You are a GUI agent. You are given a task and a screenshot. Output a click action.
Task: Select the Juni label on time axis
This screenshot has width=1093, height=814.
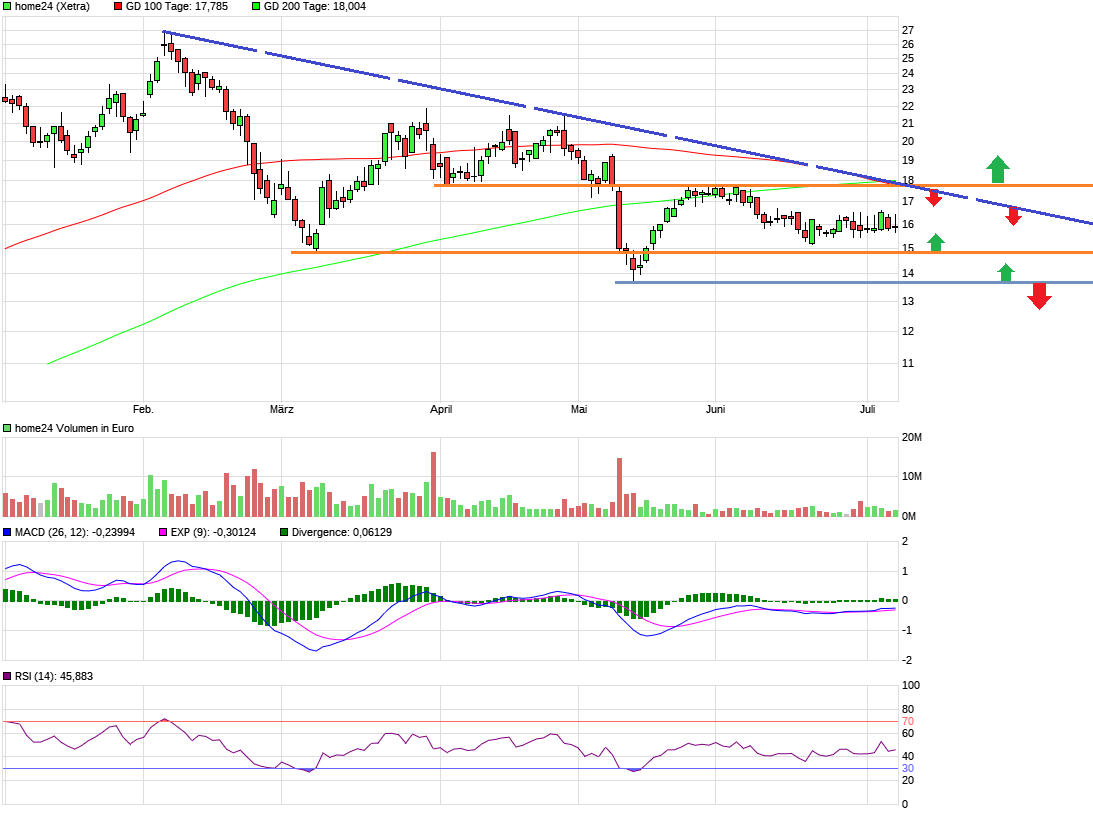tap(715, 409)
